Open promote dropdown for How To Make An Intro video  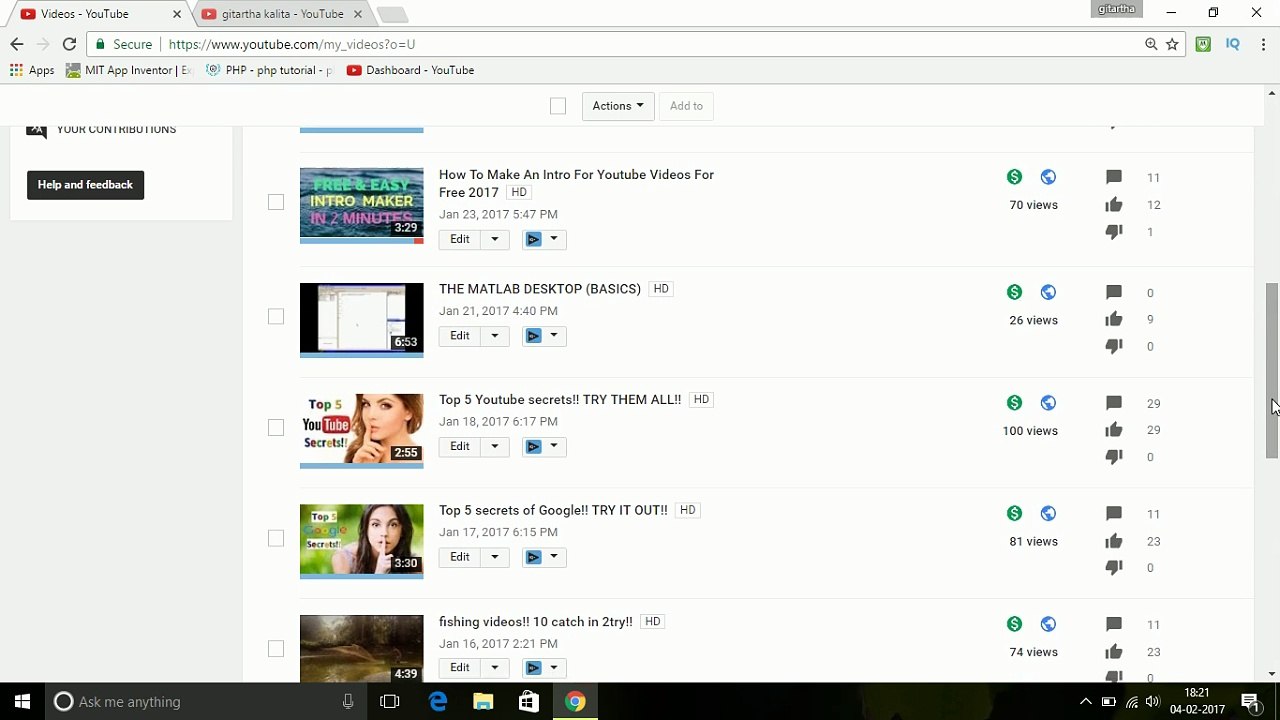(544, 239)
